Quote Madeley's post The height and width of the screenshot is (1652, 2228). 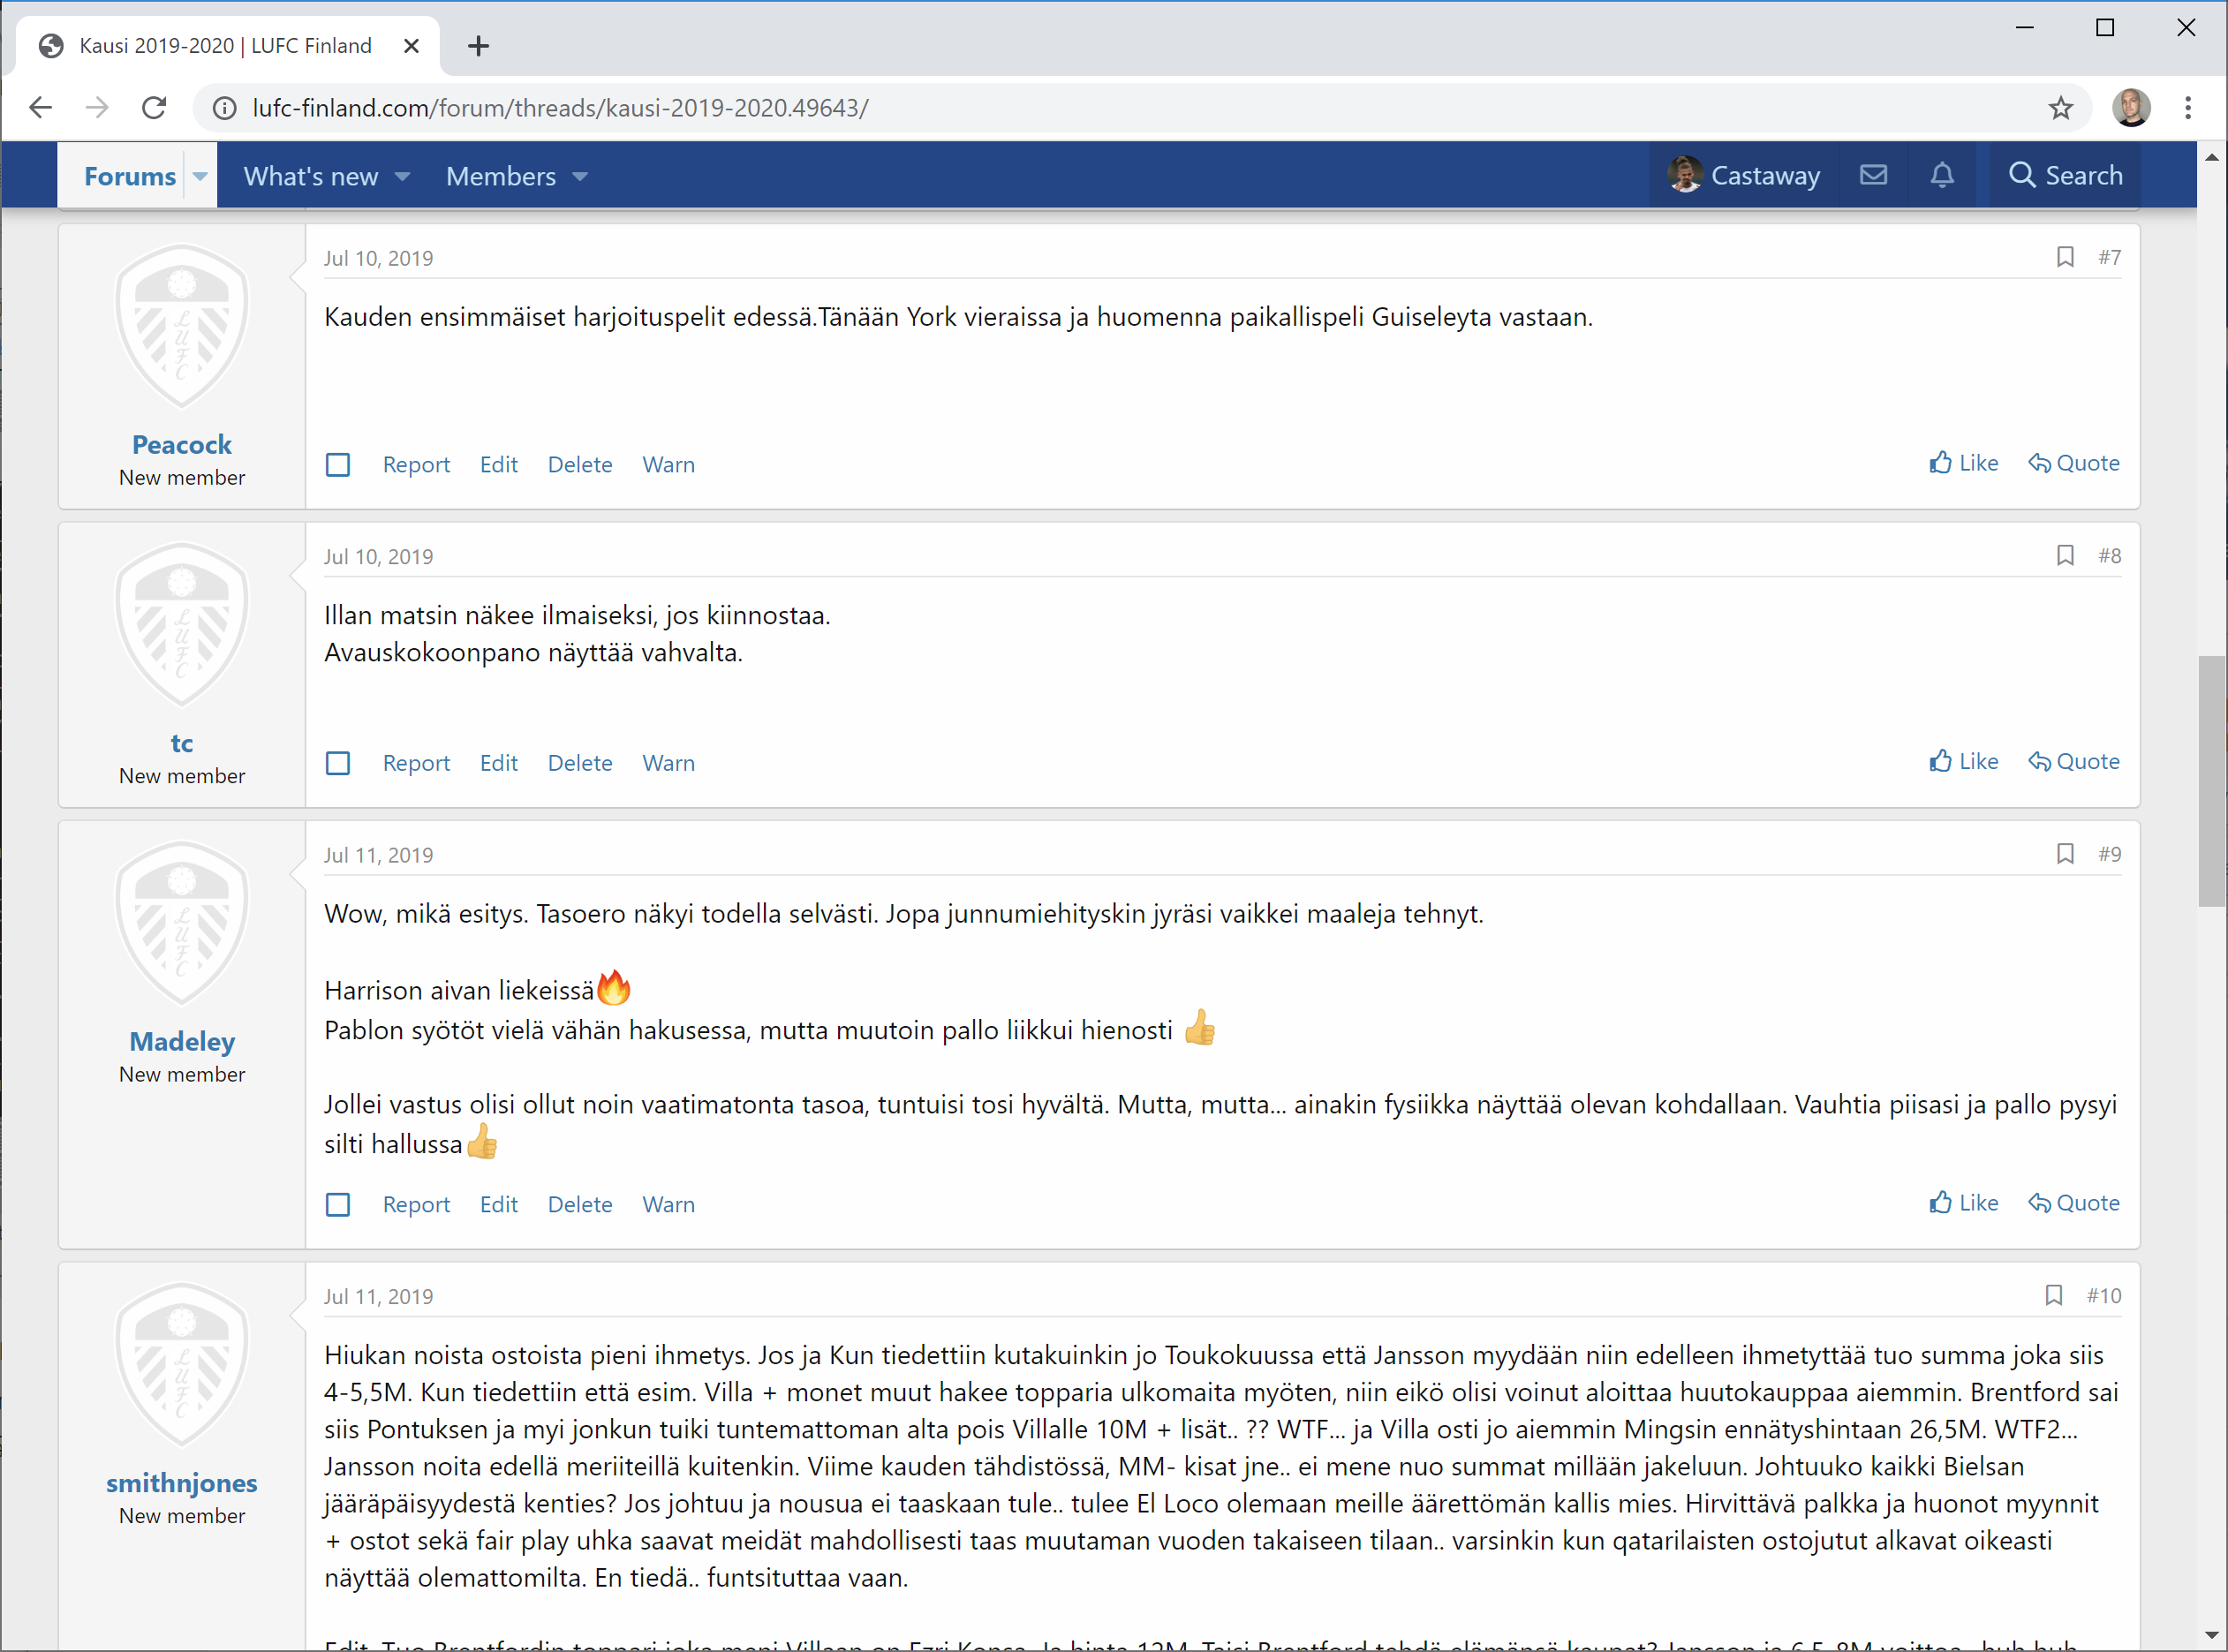[x=2073, y=1202]
